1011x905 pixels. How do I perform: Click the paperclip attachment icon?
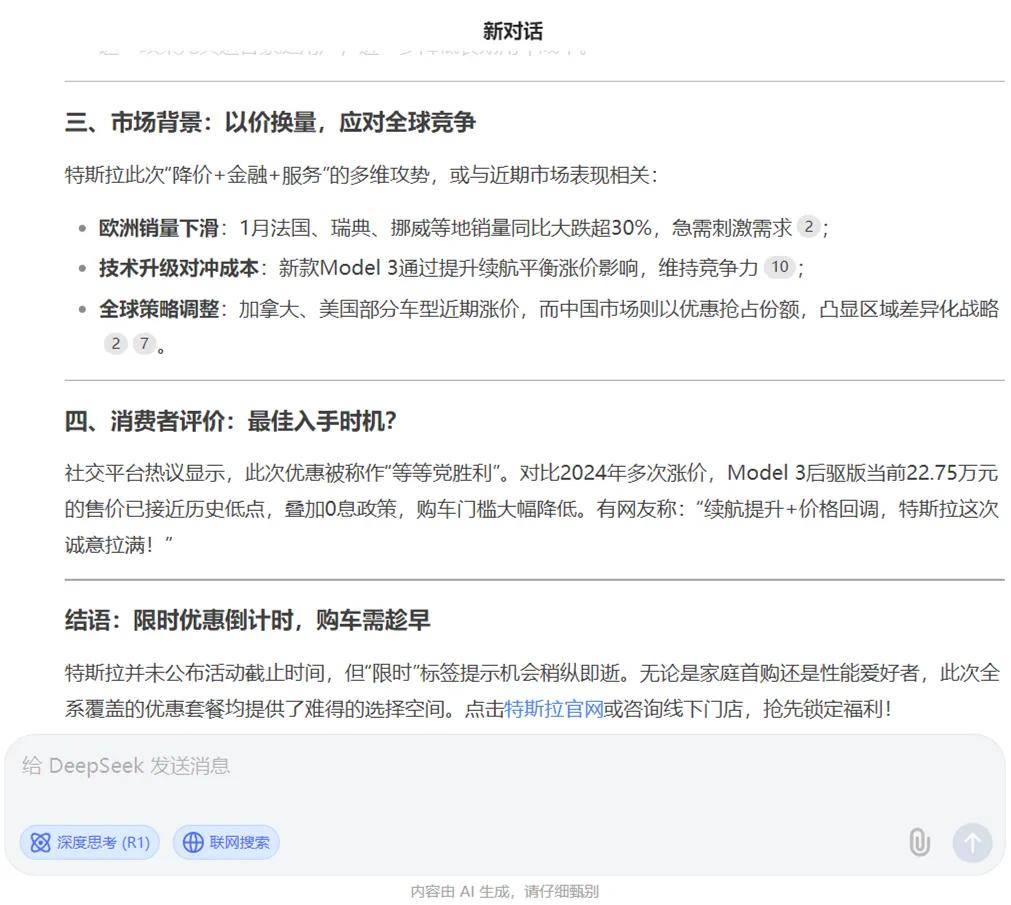pyautogui.click(x=919, y=843)
